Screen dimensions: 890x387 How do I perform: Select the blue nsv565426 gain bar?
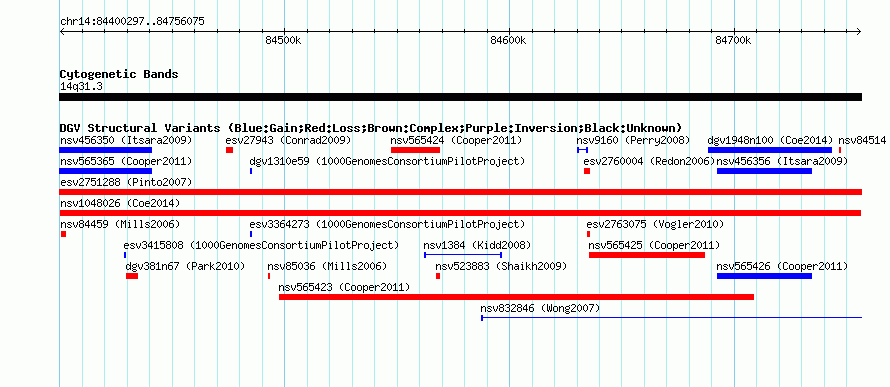[x=765, y=276]
